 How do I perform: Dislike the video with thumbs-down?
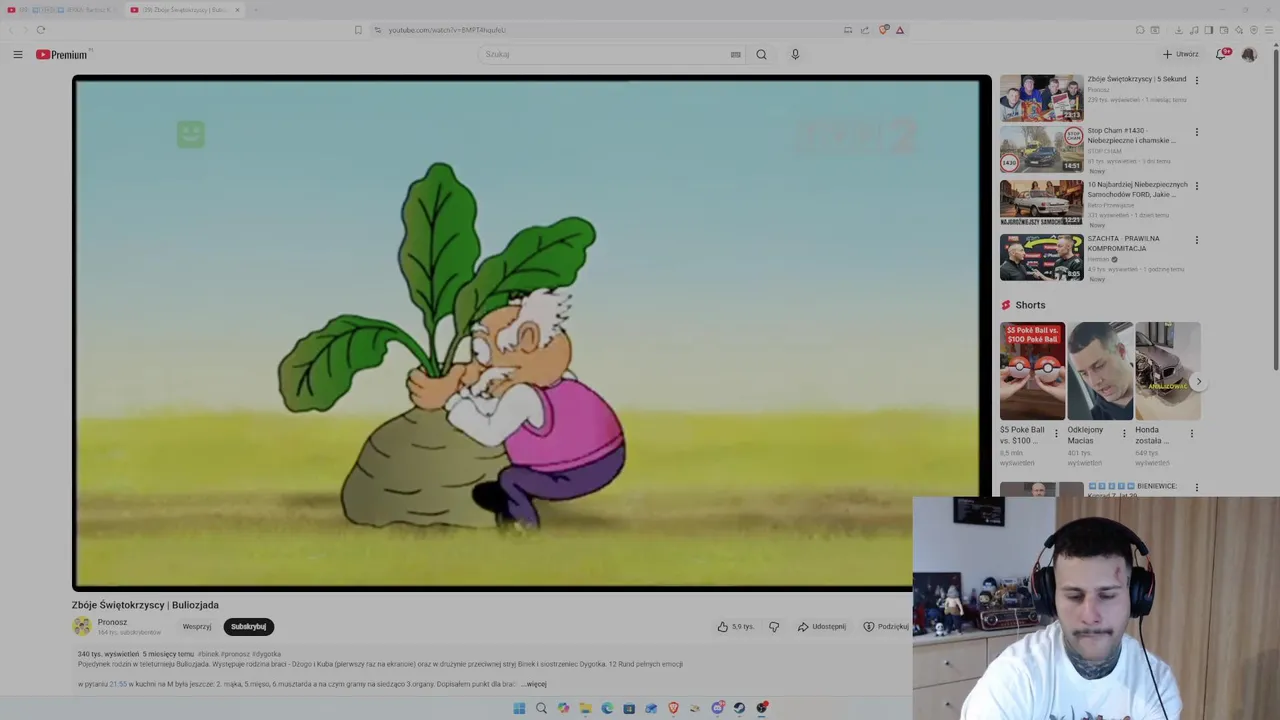click(x=774, y=627)
